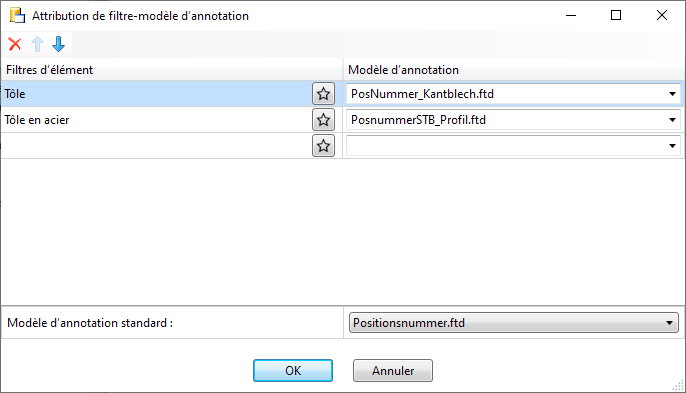The width and height of the screenshot is (686, 393).
Task: Click the star button for Tôle filter
Action: click(323, 94)
